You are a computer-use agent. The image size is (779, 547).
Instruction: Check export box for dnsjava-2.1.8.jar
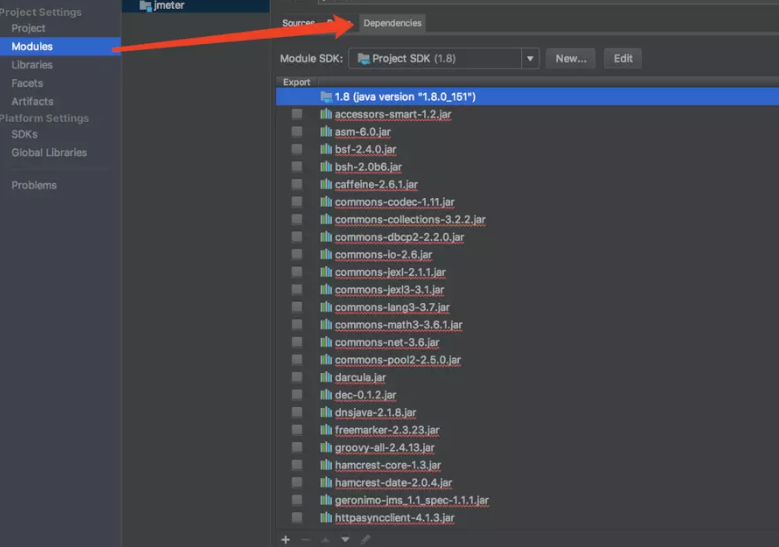pos(297,412)
